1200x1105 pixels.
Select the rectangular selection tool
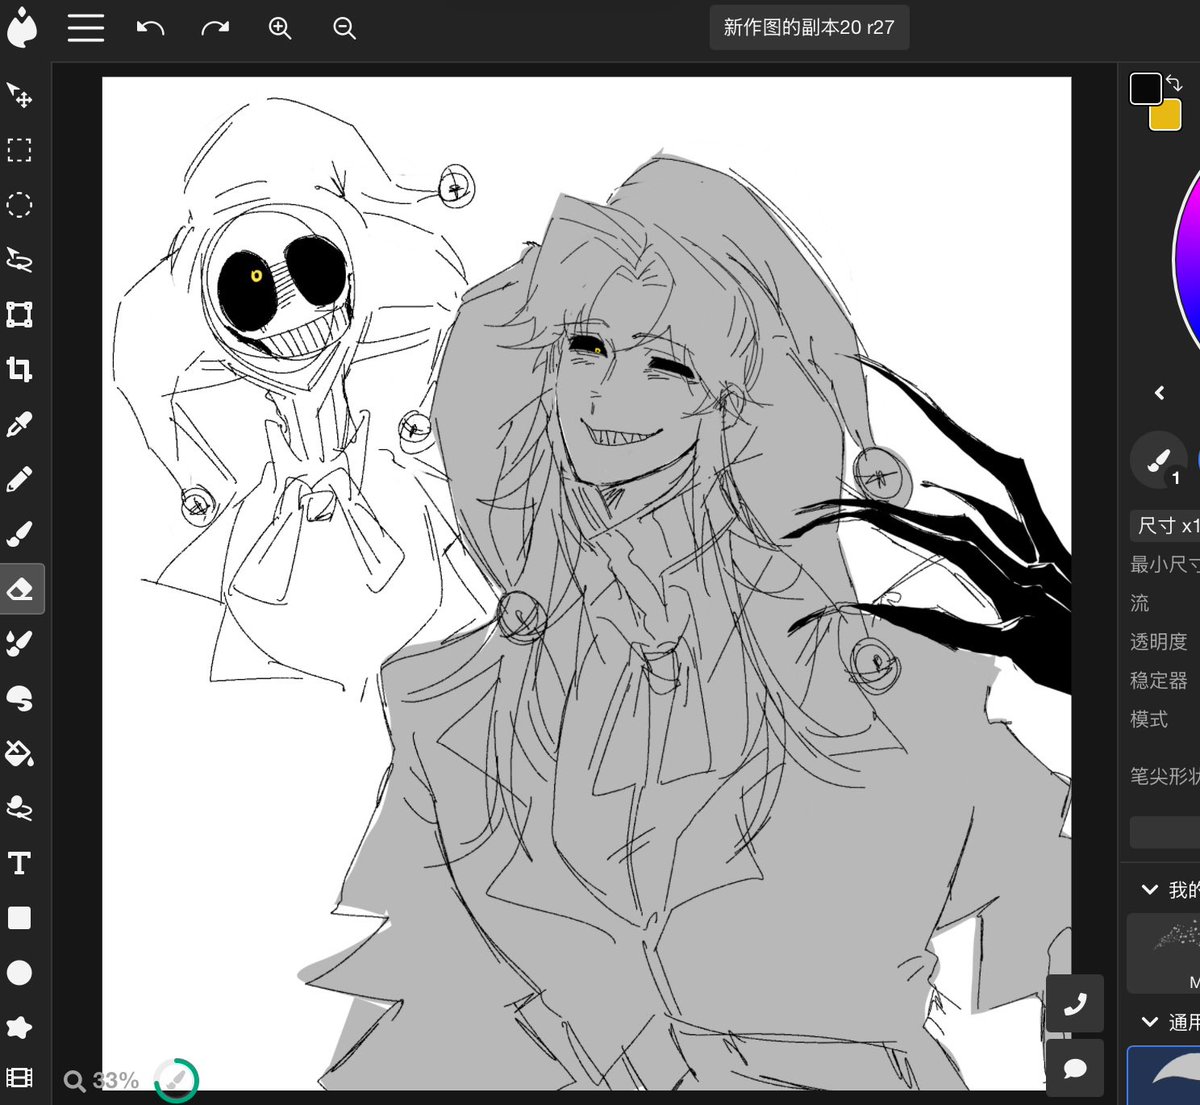[x=20, y=150]
